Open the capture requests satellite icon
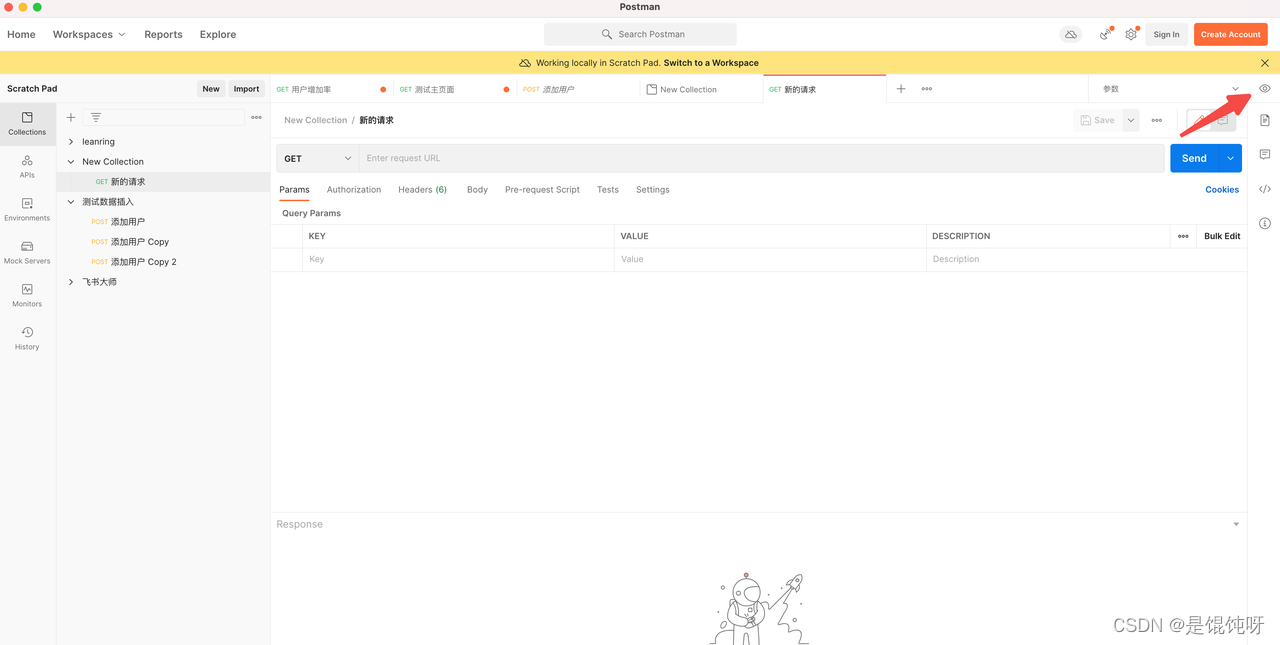Screen dimensions: 1280x645 click(x=1105, y=34)
